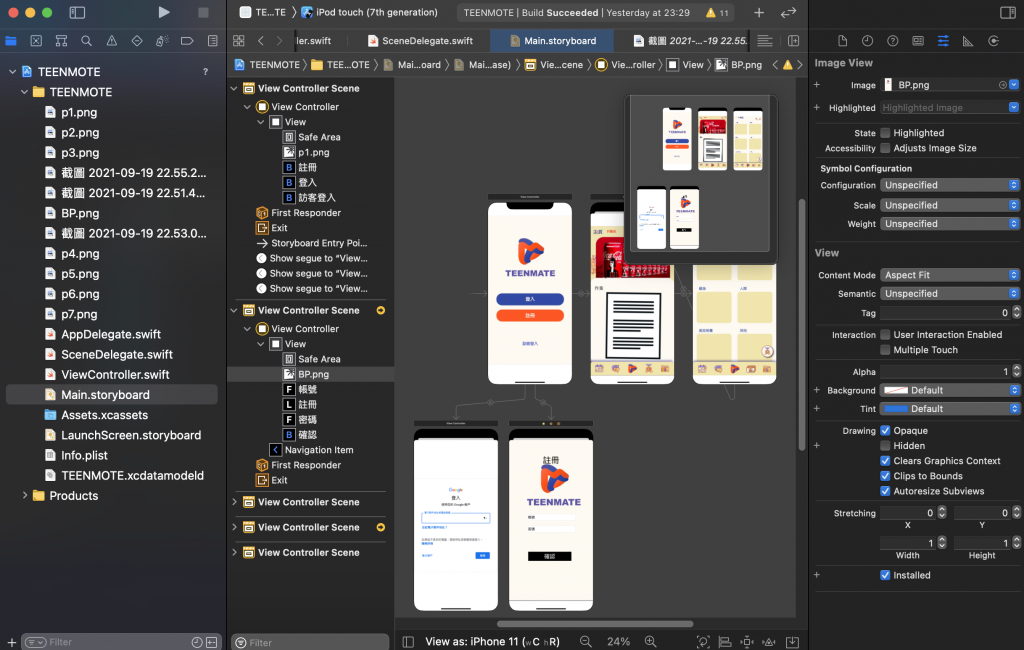Show the Attributes inspector

tap(943, 41)
